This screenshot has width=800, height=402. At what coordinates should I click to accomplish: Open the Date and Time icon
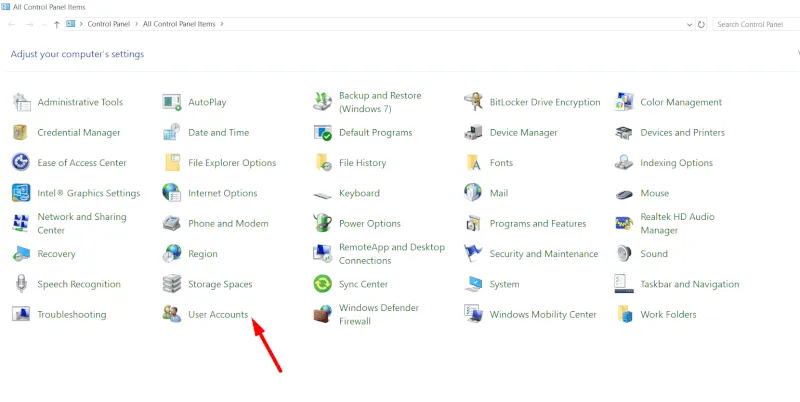coord(172,133)
